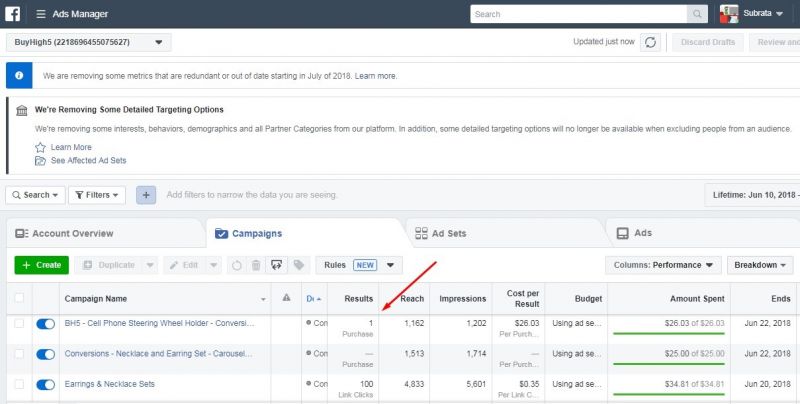This screenshot has height=404, width=800.
Task: Open Conversions - Necklace and Earring Set campaign
Action: click(158, 354)
